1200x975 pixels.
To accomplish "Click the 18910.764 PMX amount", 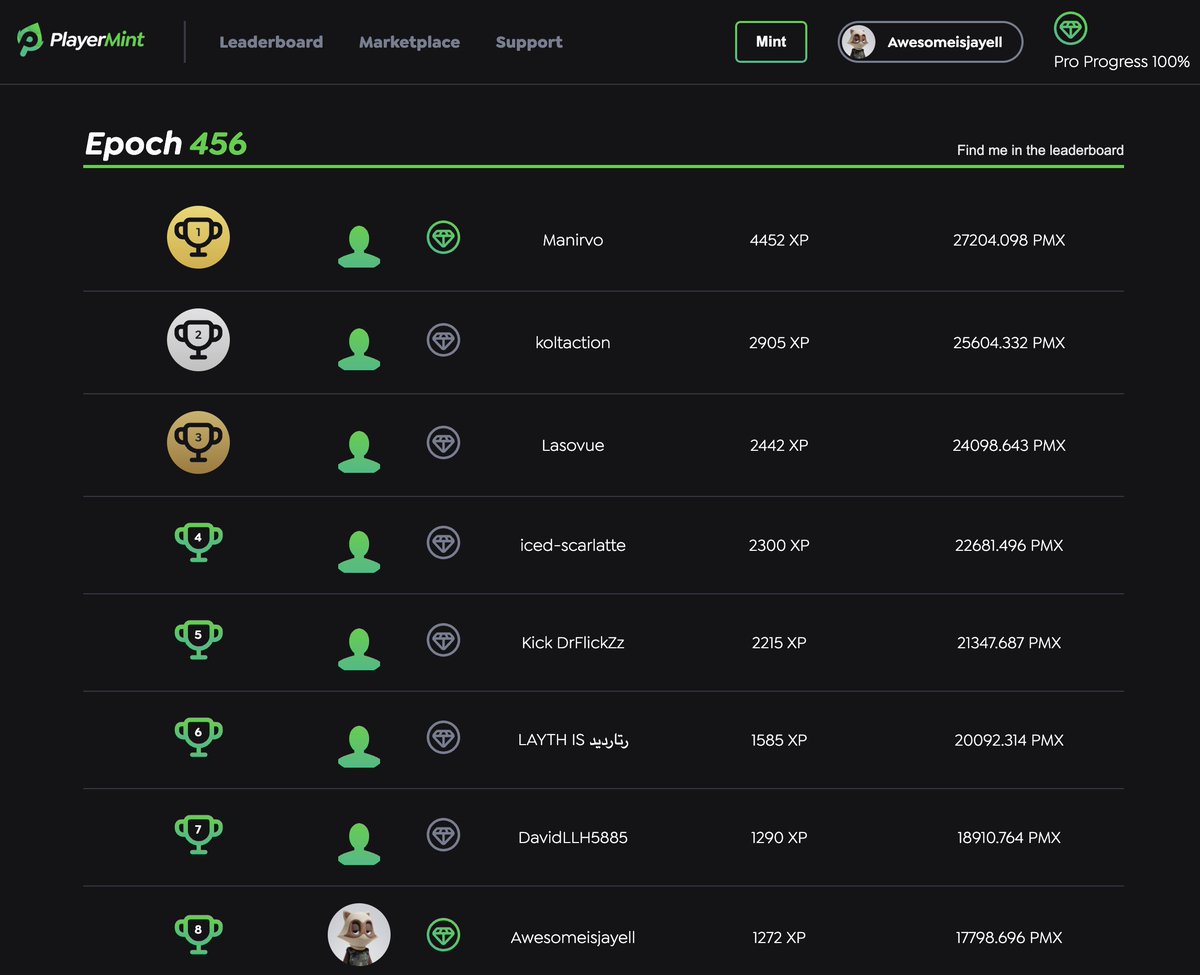I will [1009, 837].
